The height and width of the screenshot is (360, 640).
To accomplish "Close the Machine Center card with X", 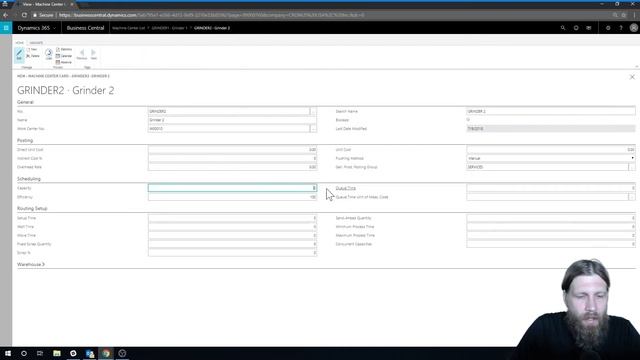I will coord(632,77).
